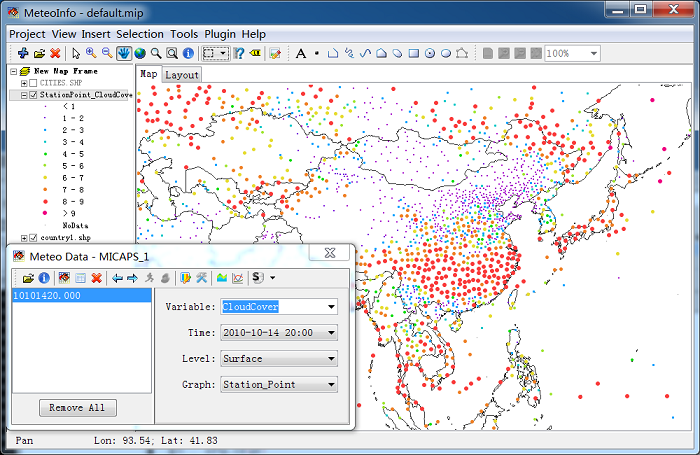The width and height of the screenshot is (700, 455).
Task: Open the Plugin menu
Action: tap(220, 34)
